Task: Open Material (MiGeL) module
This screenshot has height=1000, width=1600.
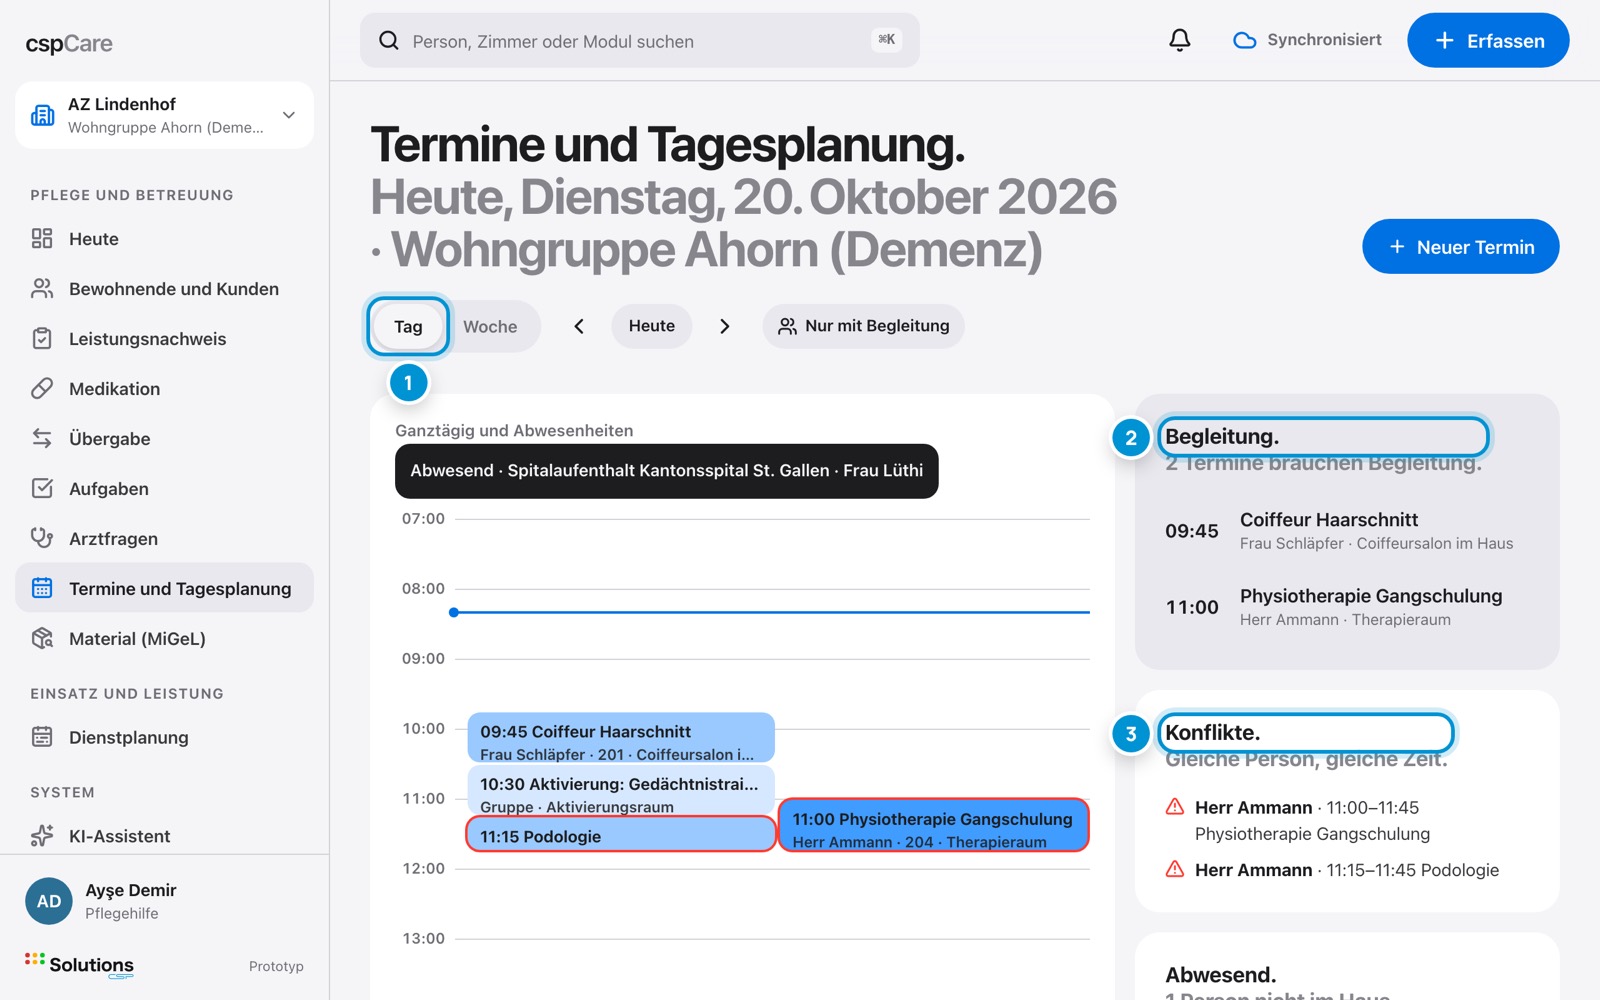Action: coord(164,638)
